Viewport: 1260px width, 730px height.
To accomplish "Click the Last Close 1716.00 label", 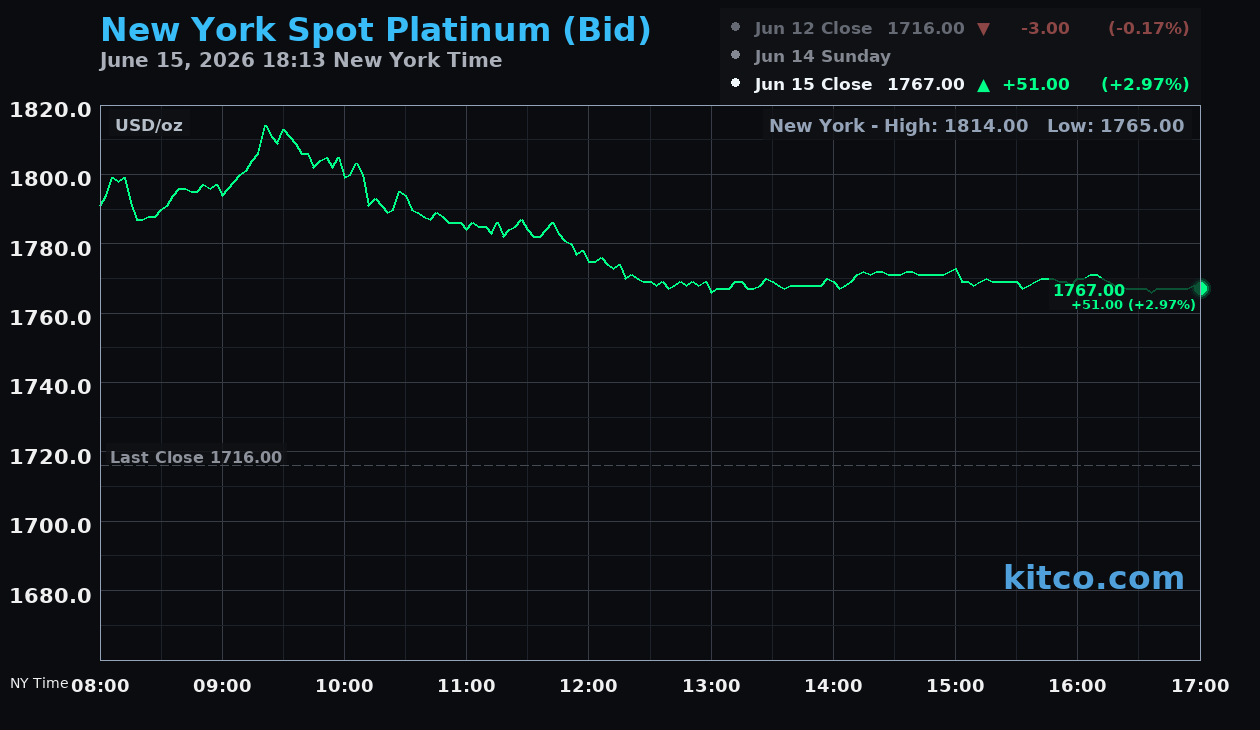I will pyautogui.click(x=196, y=458).
